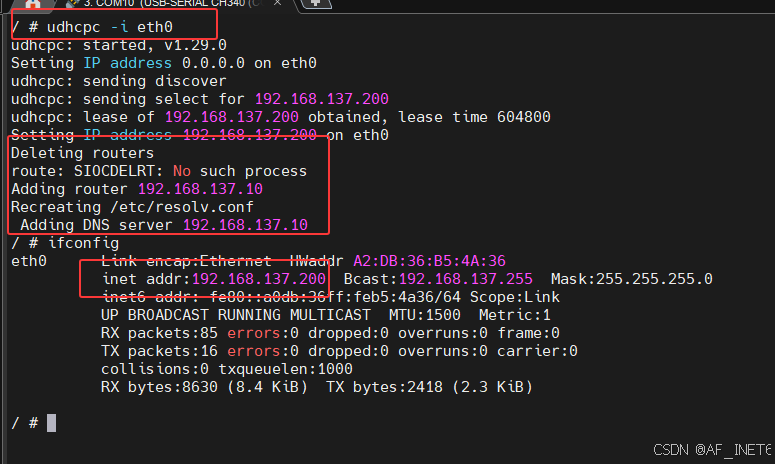Click the lease time value '604800'
This screenshot has width=775, height=464.
pos(523,117)
